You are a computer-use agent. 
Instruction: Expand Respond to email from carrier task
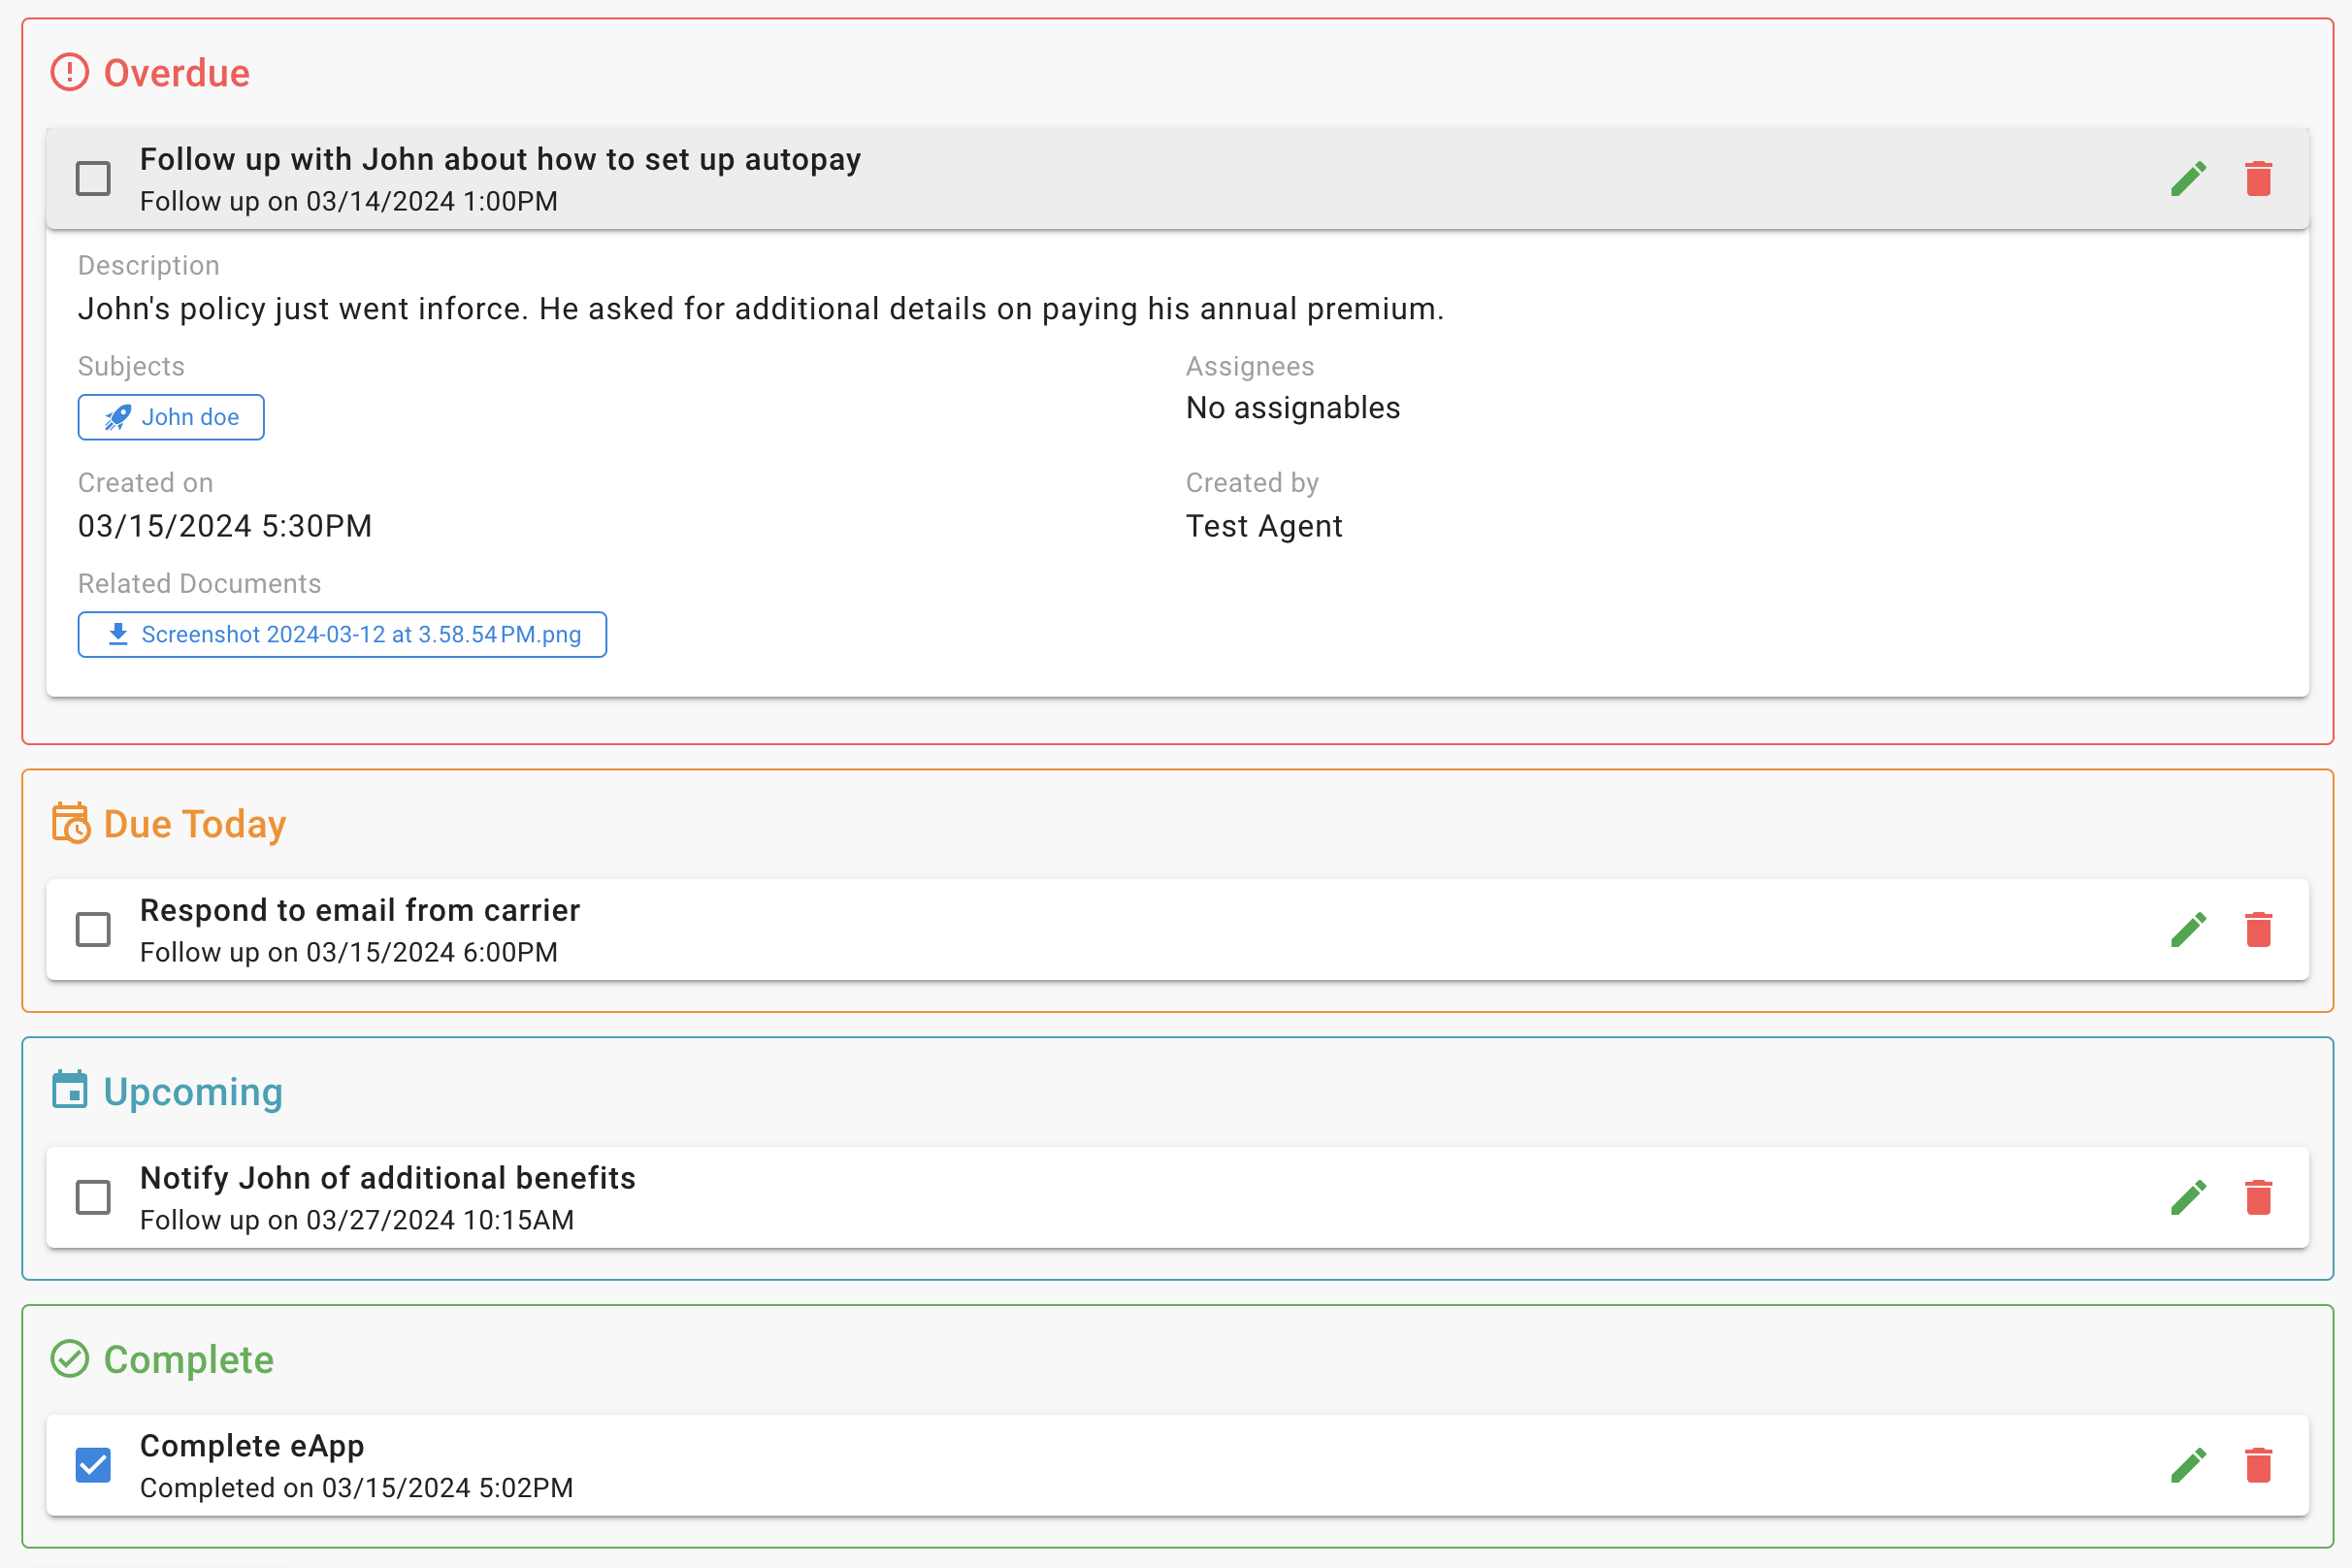point(1200,930)
